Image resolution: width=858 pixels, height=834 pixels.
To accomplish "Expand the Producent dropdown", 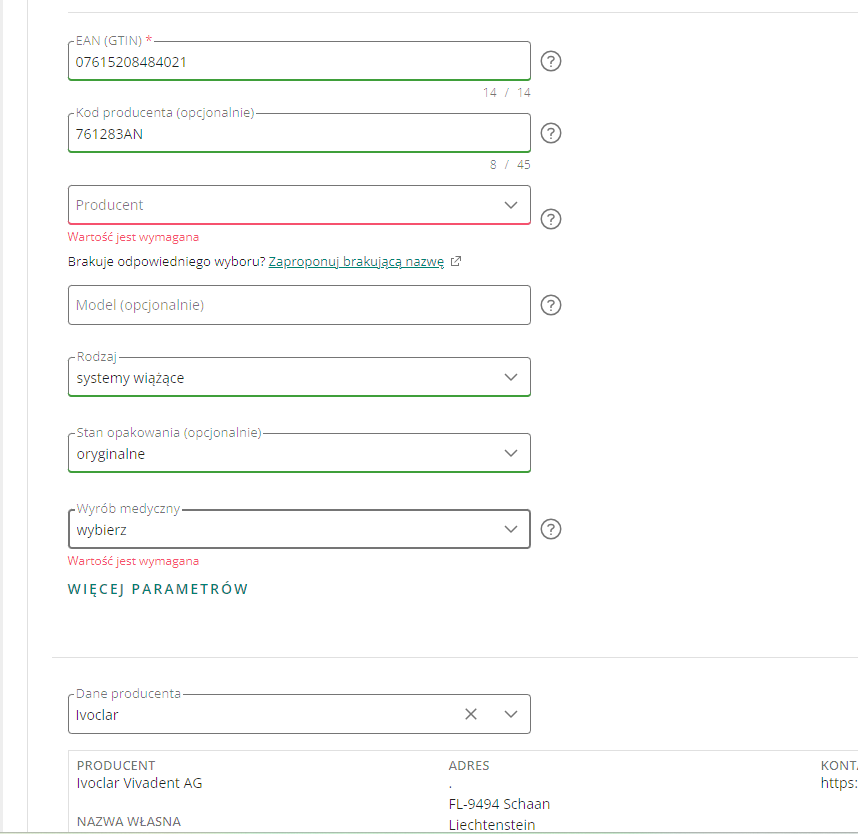I will (x=511, y=205).
